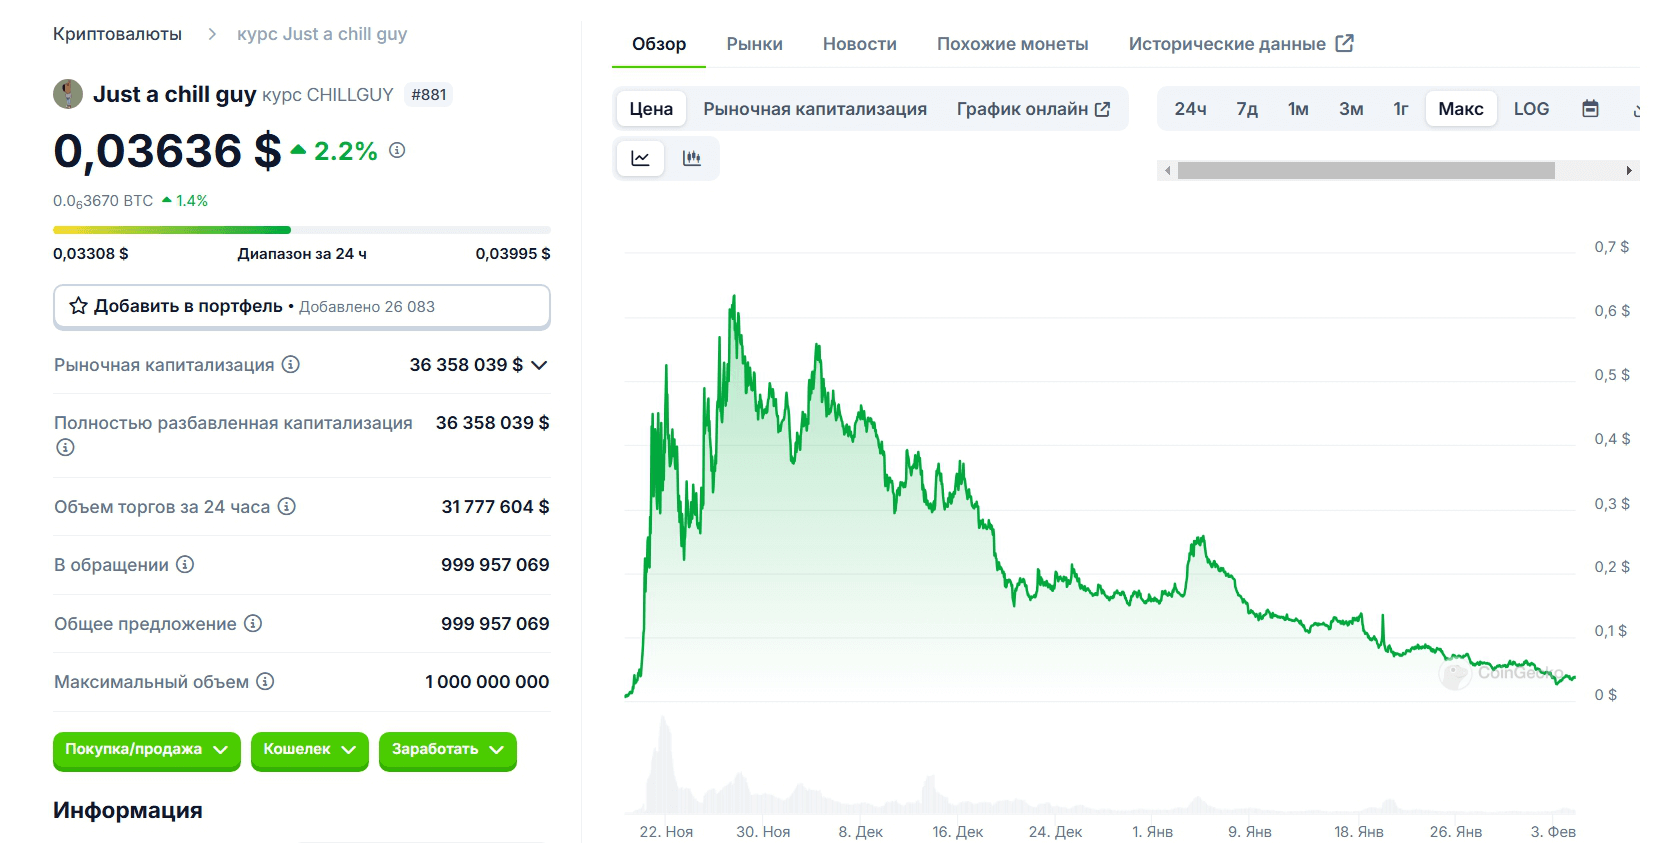This screenshot has width=1663, height=843.
Task: Open the Заработать dropdown
Action: [x=448, y=750]
